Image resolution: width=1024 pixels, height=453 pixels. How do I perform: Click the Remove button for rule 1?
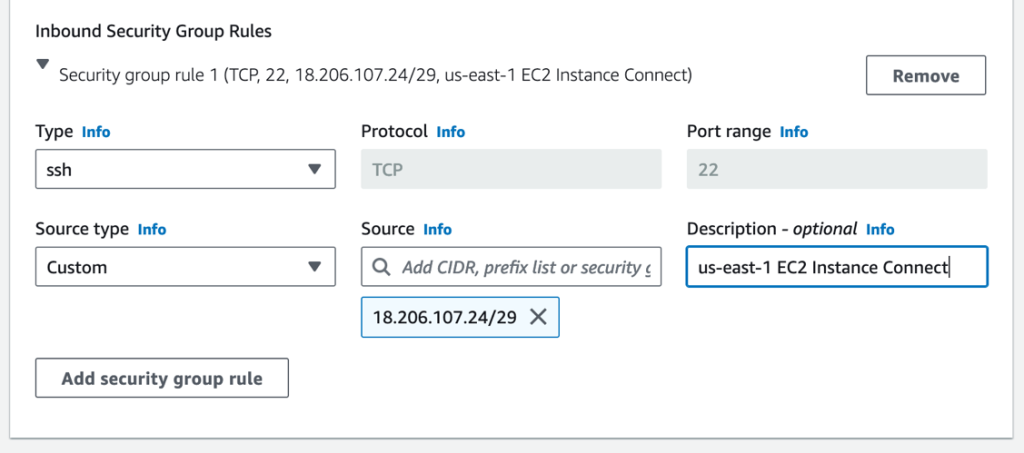tap(925, 76)
